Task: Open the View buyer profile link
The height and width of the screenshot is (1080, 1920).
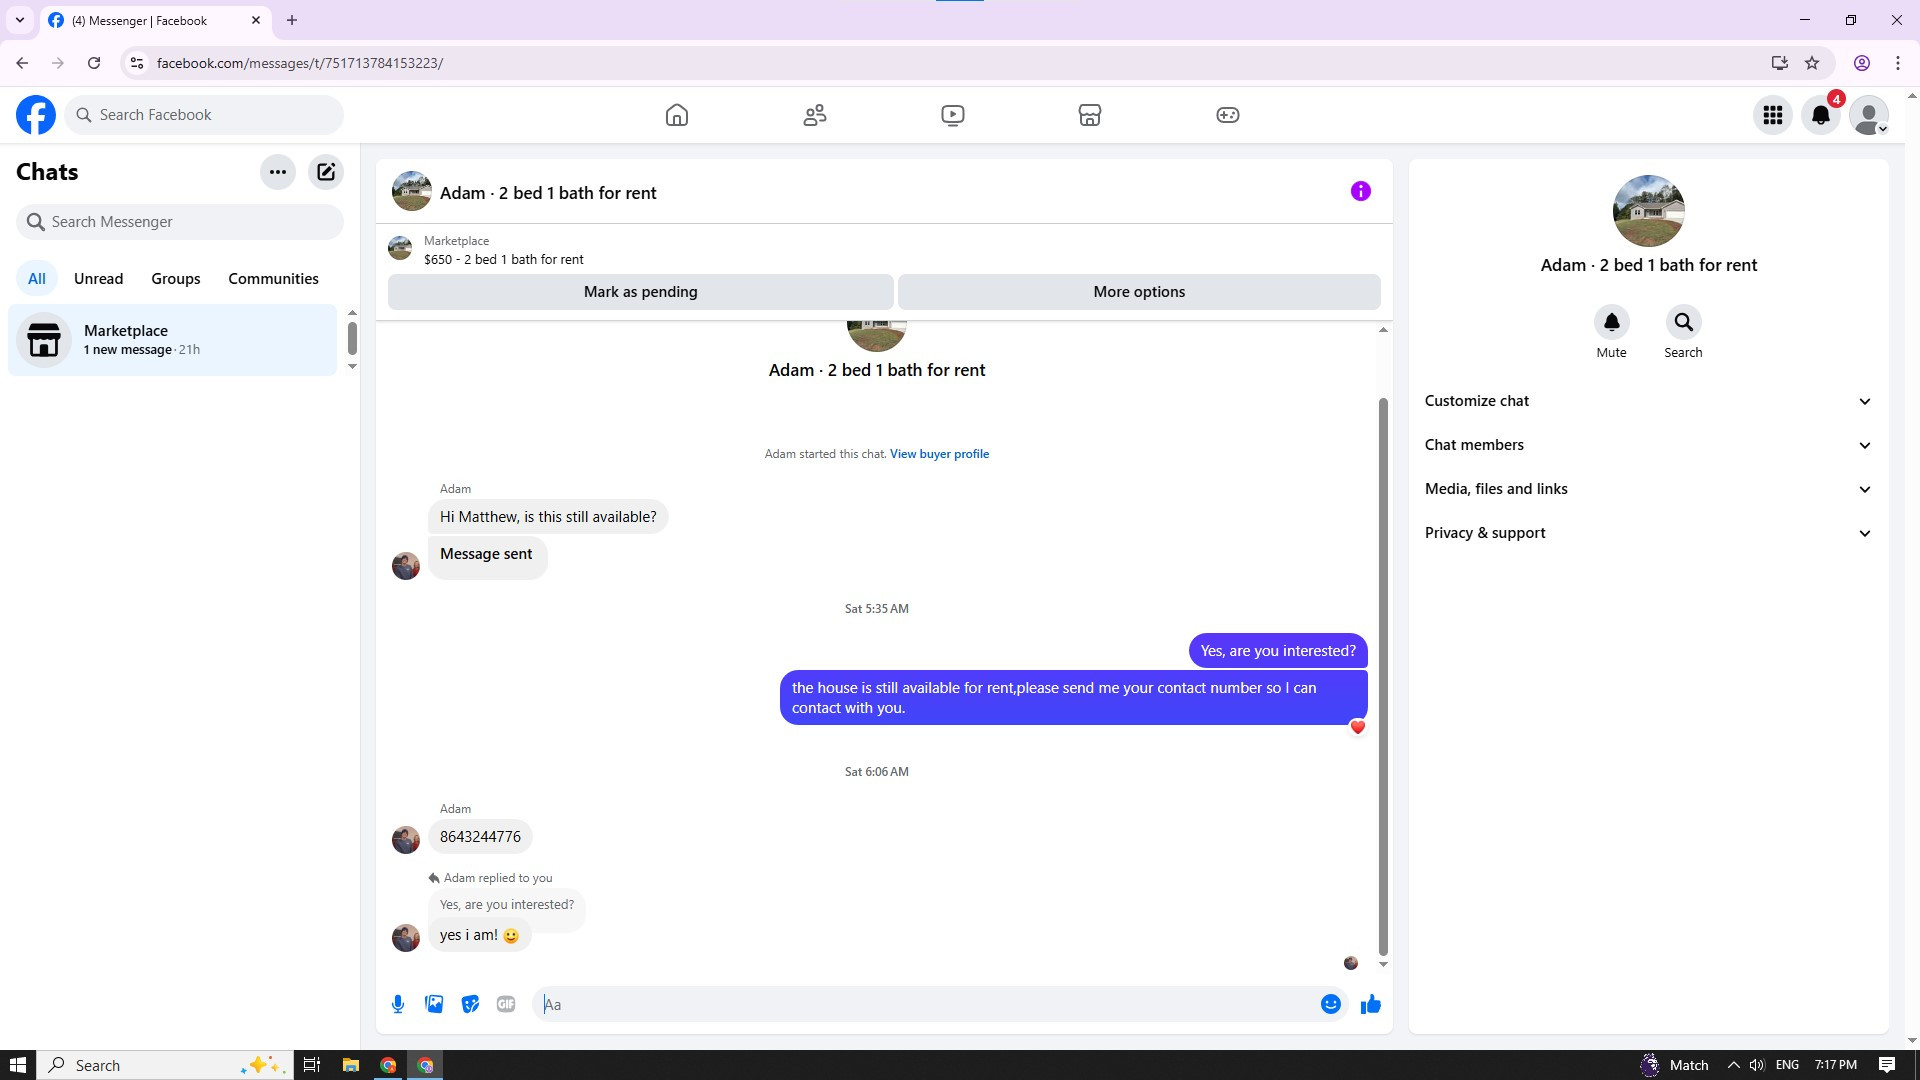Action: point(939,454)
